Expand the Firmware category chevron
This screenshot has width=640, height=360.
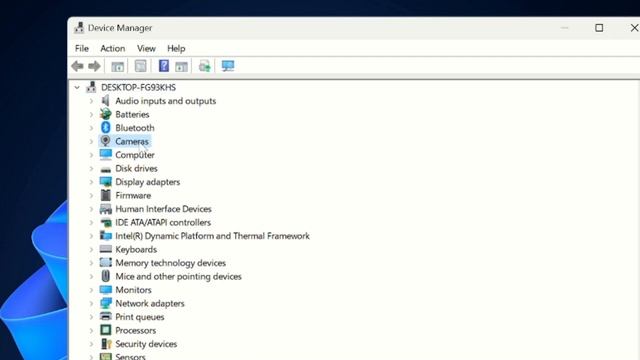click(x=91, y=196)
